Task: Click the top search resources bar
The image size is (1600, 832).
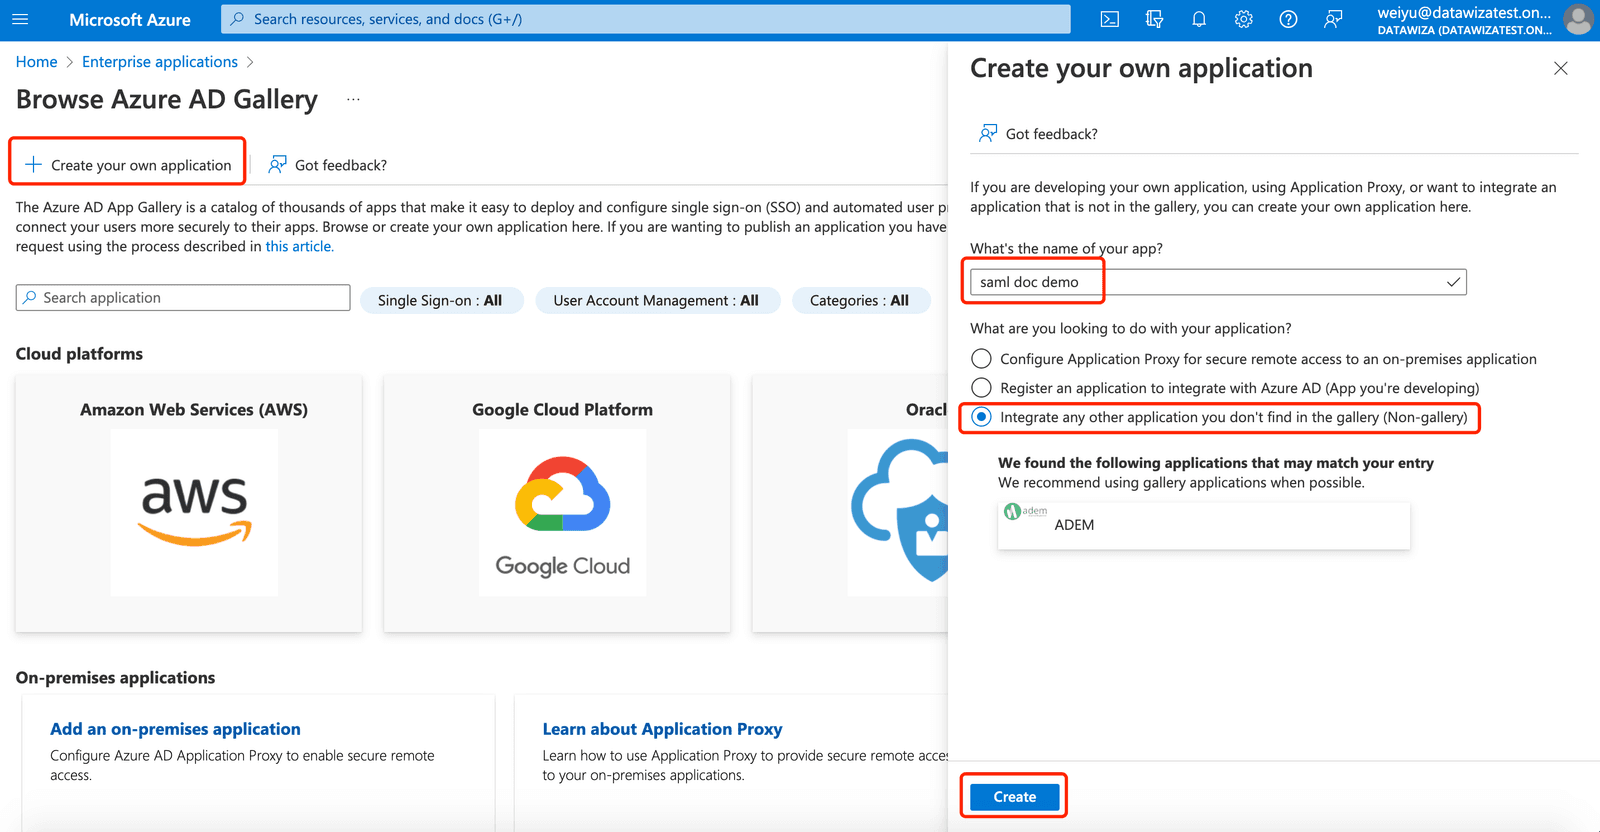Action: coord(646,19)
